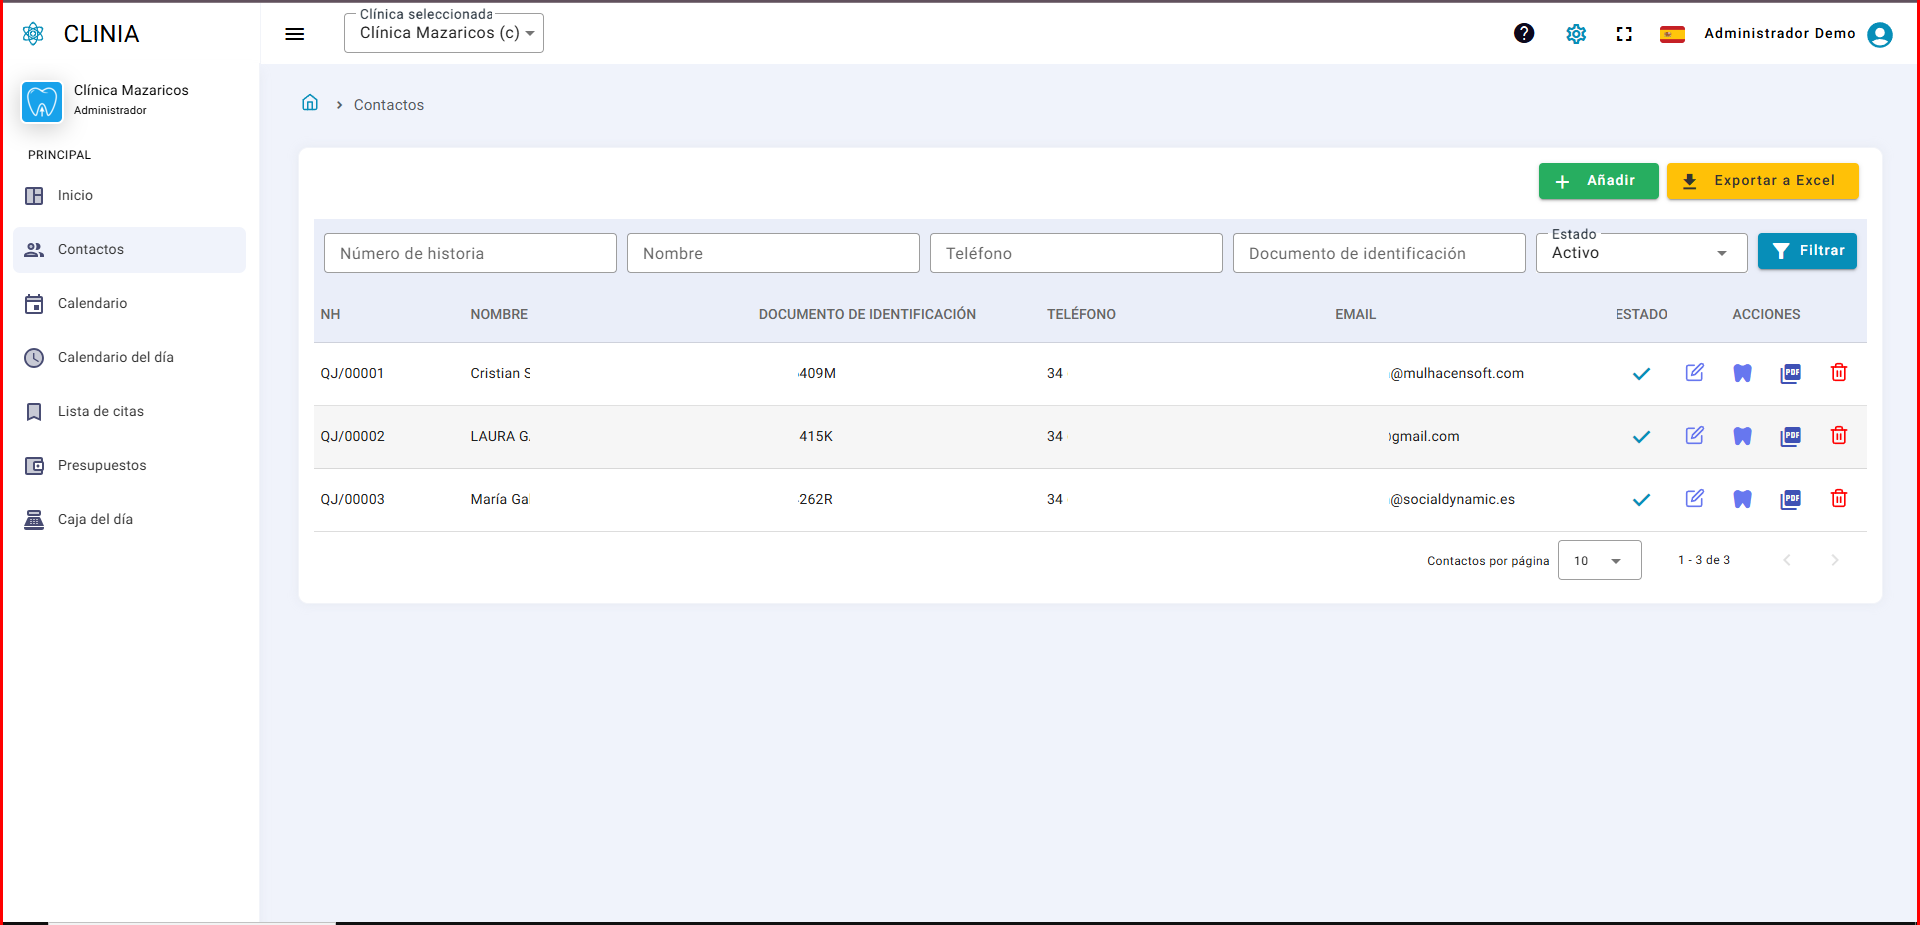
Task: Go home via breadcrumb house icon
Action: point(310,103)
